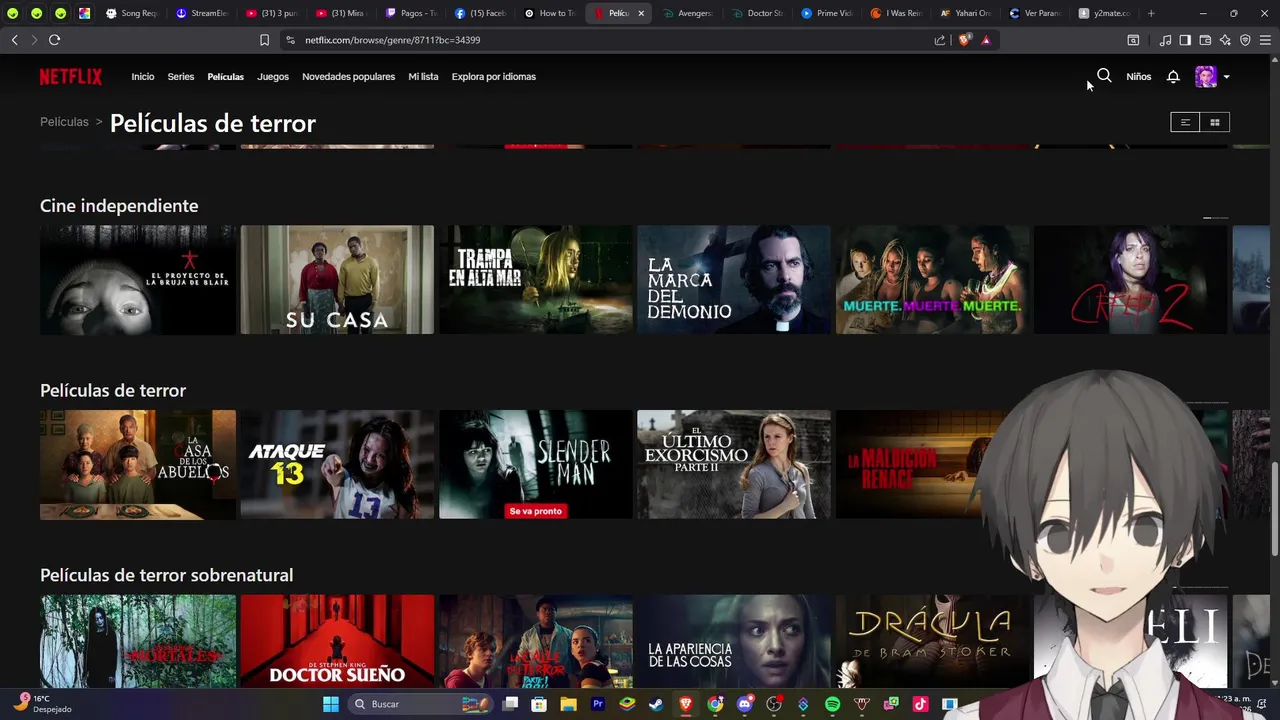
Task: Open Premiere Pro from taskbar
Action: click(598, 704)
